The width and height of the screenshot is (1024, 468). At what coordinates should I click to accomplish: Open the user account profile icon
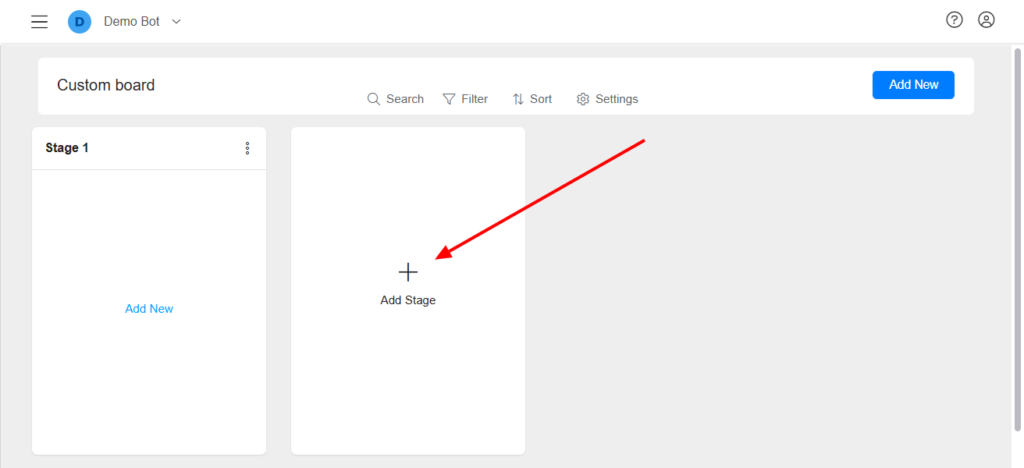point(986,20)
